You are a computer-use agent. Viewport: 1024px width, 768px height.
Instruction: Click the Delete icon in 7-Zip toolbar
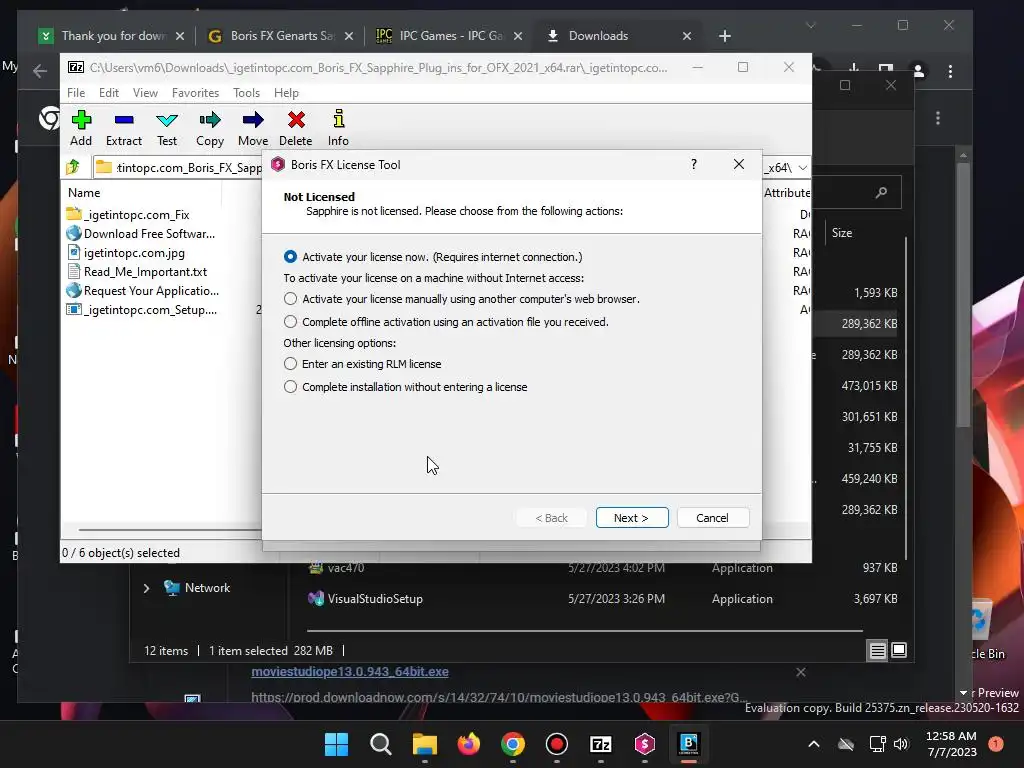[x=296, y=120]
